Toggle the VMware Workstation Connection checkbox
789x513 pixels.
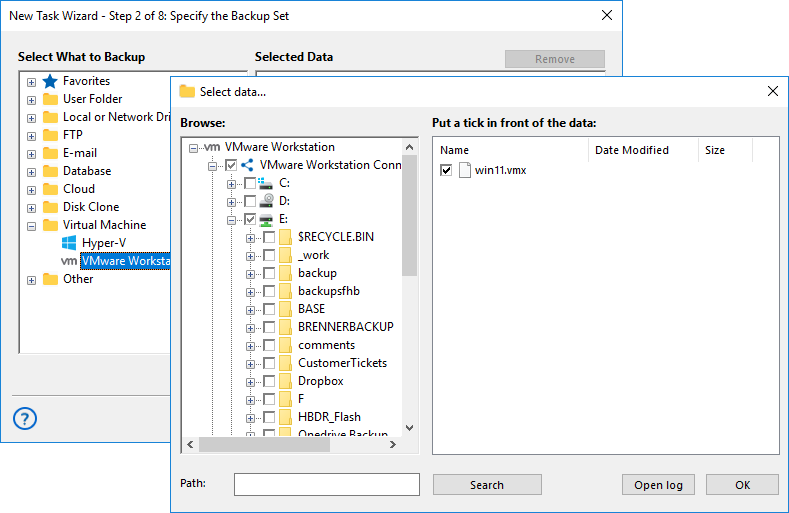click(231, 165)
